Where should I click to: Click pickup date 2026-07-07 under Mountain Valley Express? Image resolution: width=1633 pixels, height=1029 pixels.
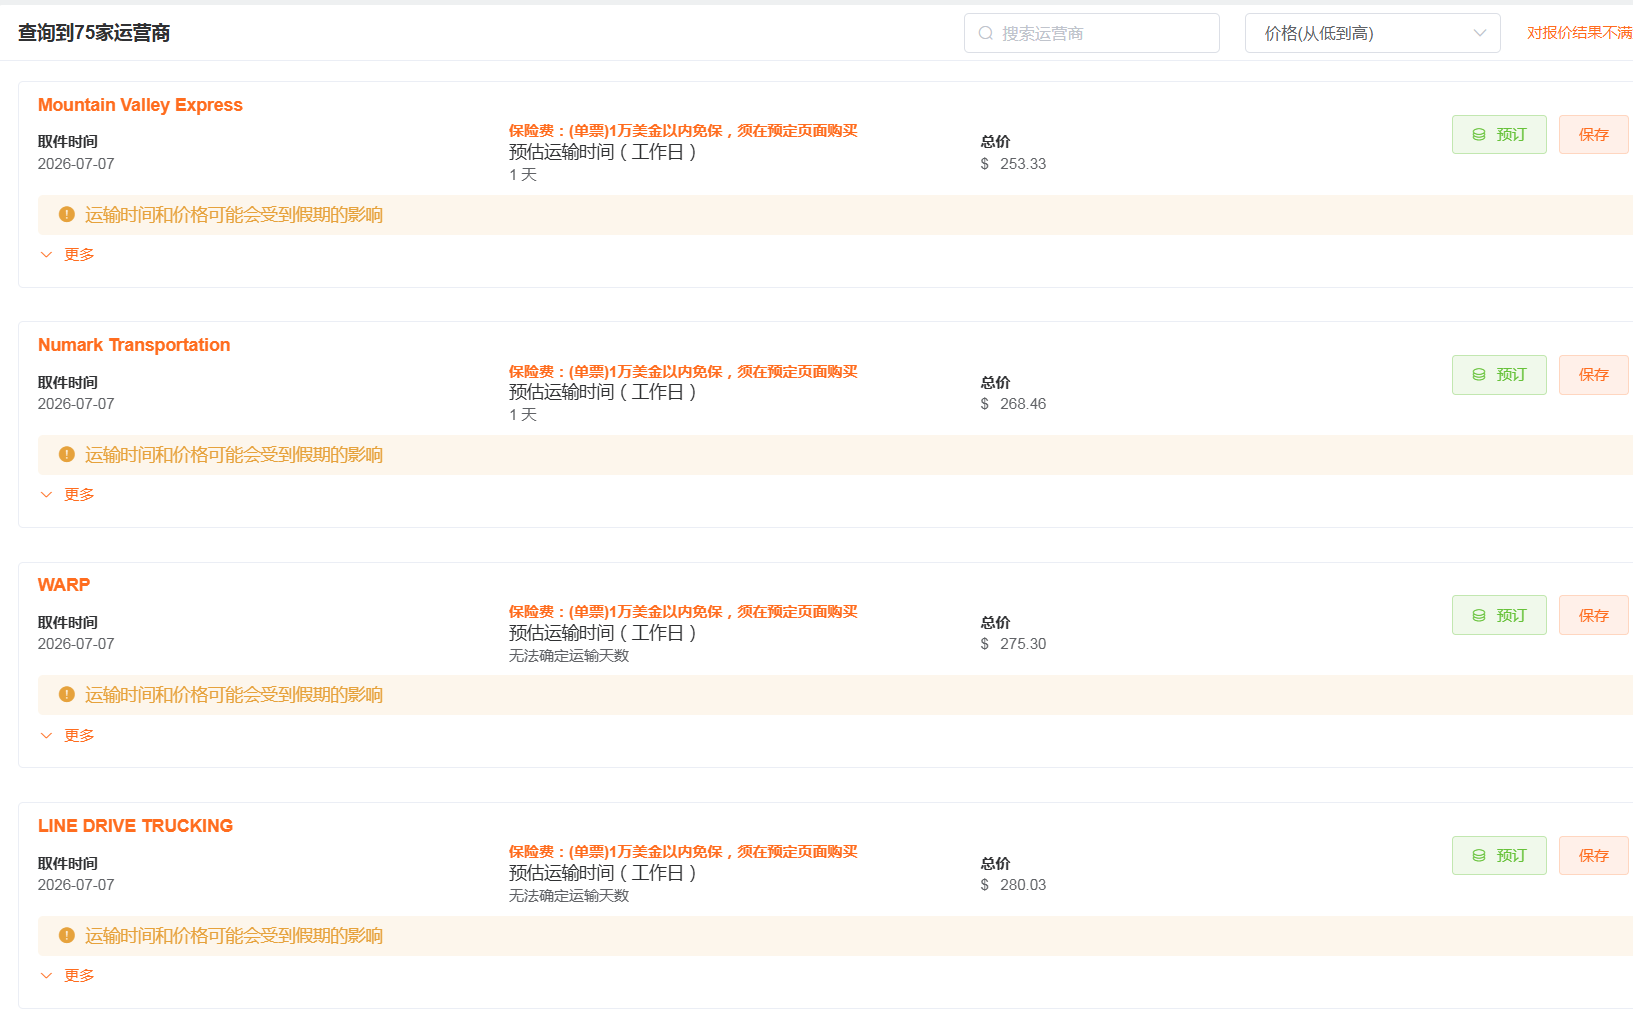(x=76, y=164)
